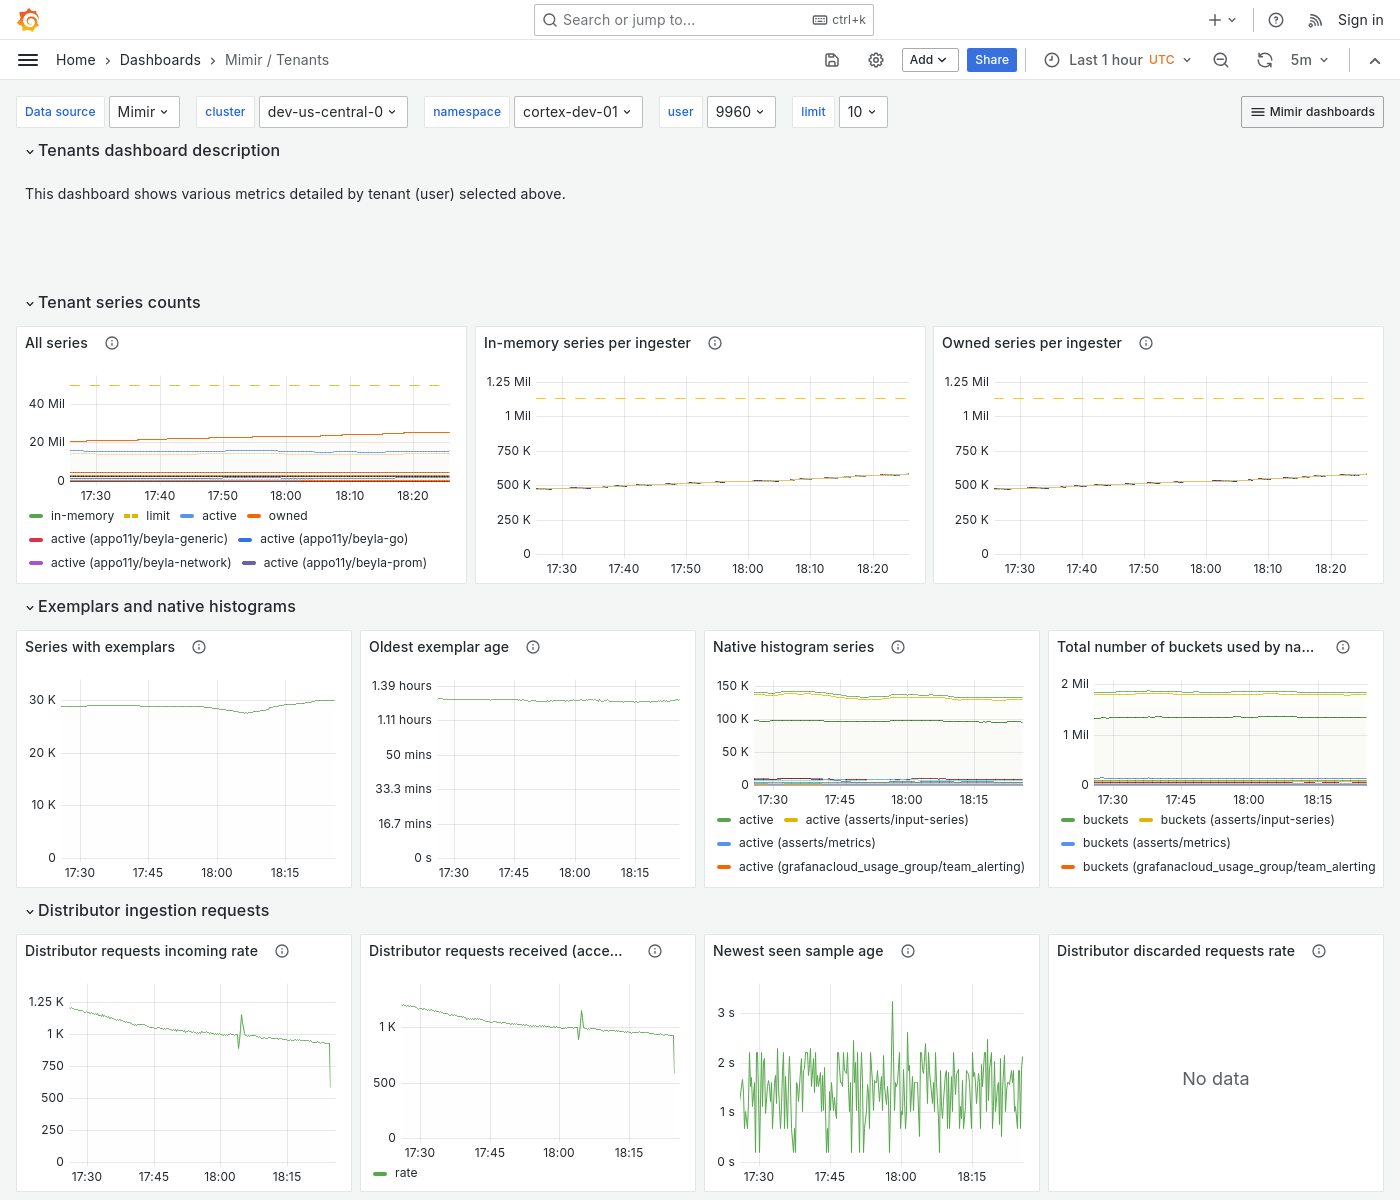Toggle the owned series in All series legend

coord(287,515)
